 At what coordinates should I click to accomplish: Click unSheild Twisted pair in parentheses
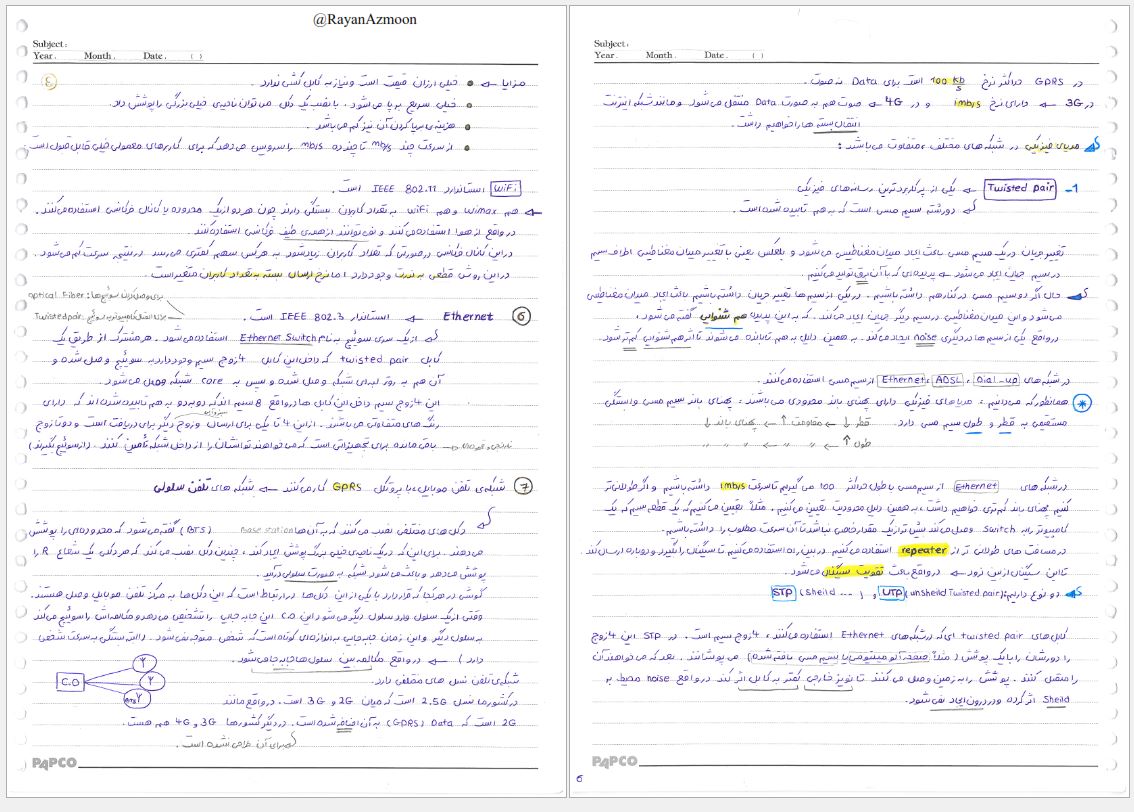(955, 593)
